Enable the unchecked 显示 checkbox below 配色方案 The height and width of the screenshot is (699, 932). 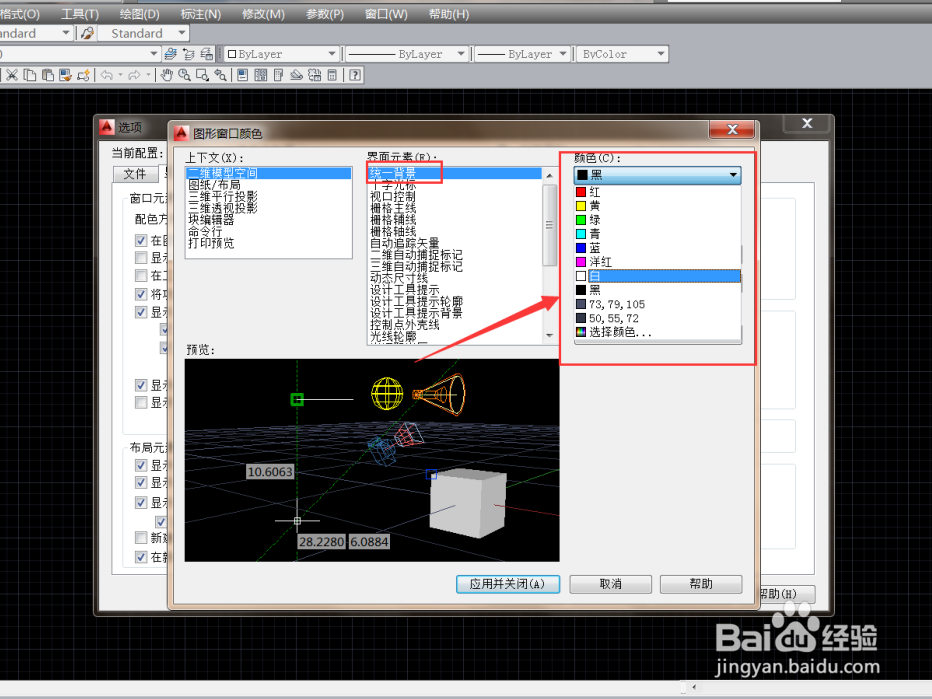(x=142, y=258)
